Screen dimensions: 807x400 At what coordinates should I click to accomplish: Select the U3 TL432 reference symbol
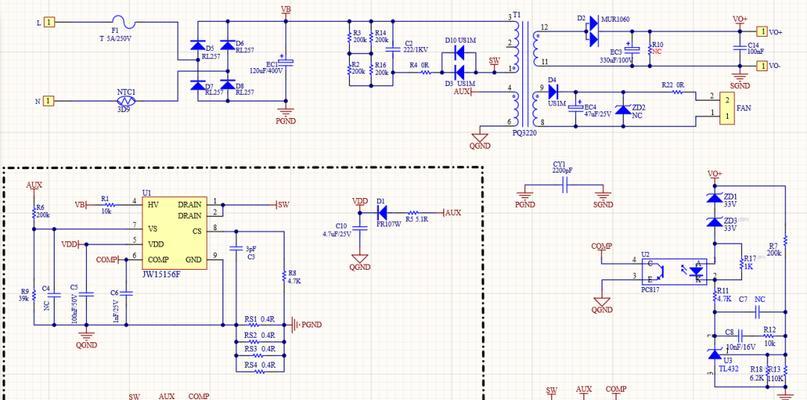714,354
